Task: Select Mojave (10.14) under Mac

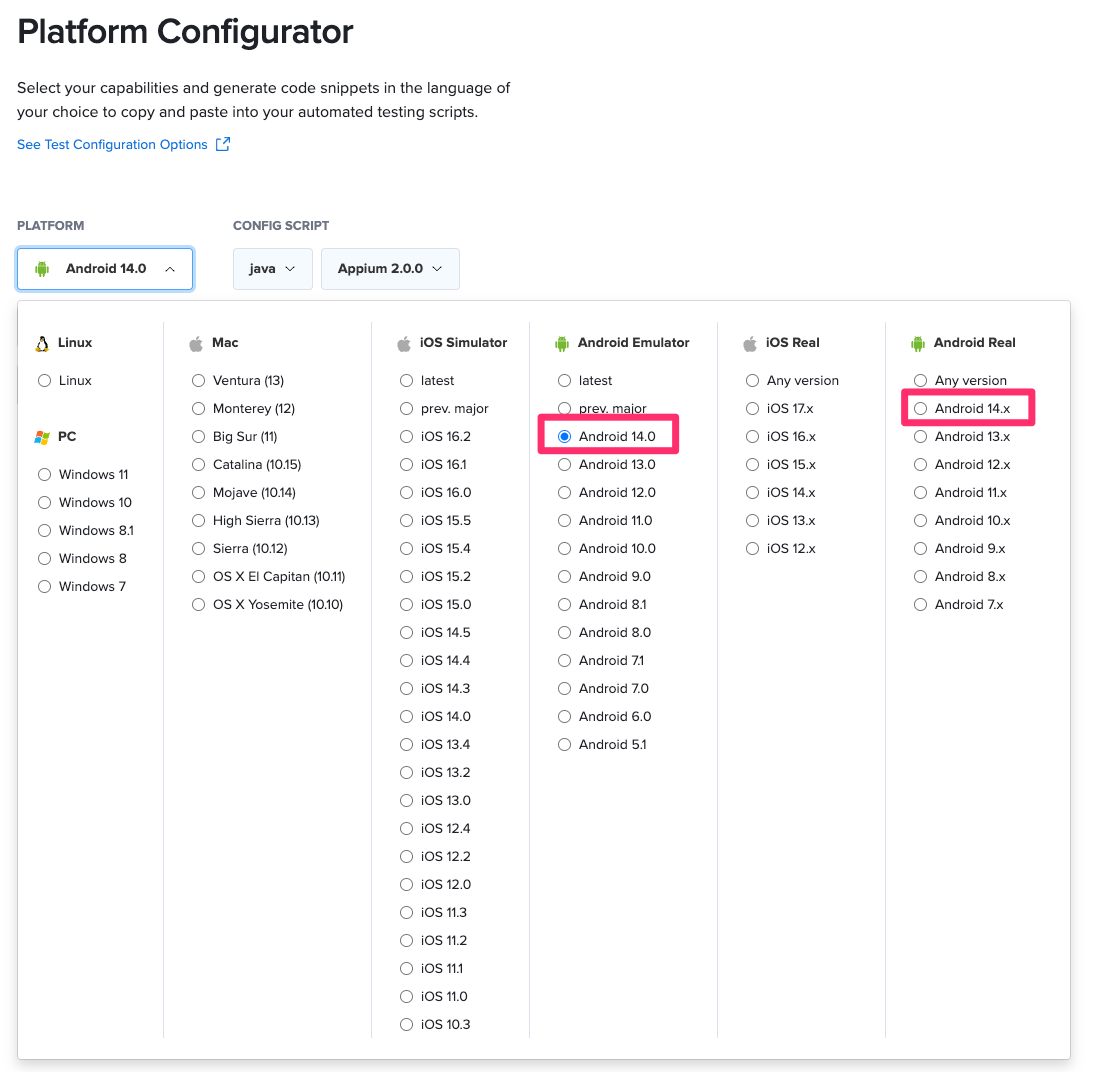Action: (199, 492)
